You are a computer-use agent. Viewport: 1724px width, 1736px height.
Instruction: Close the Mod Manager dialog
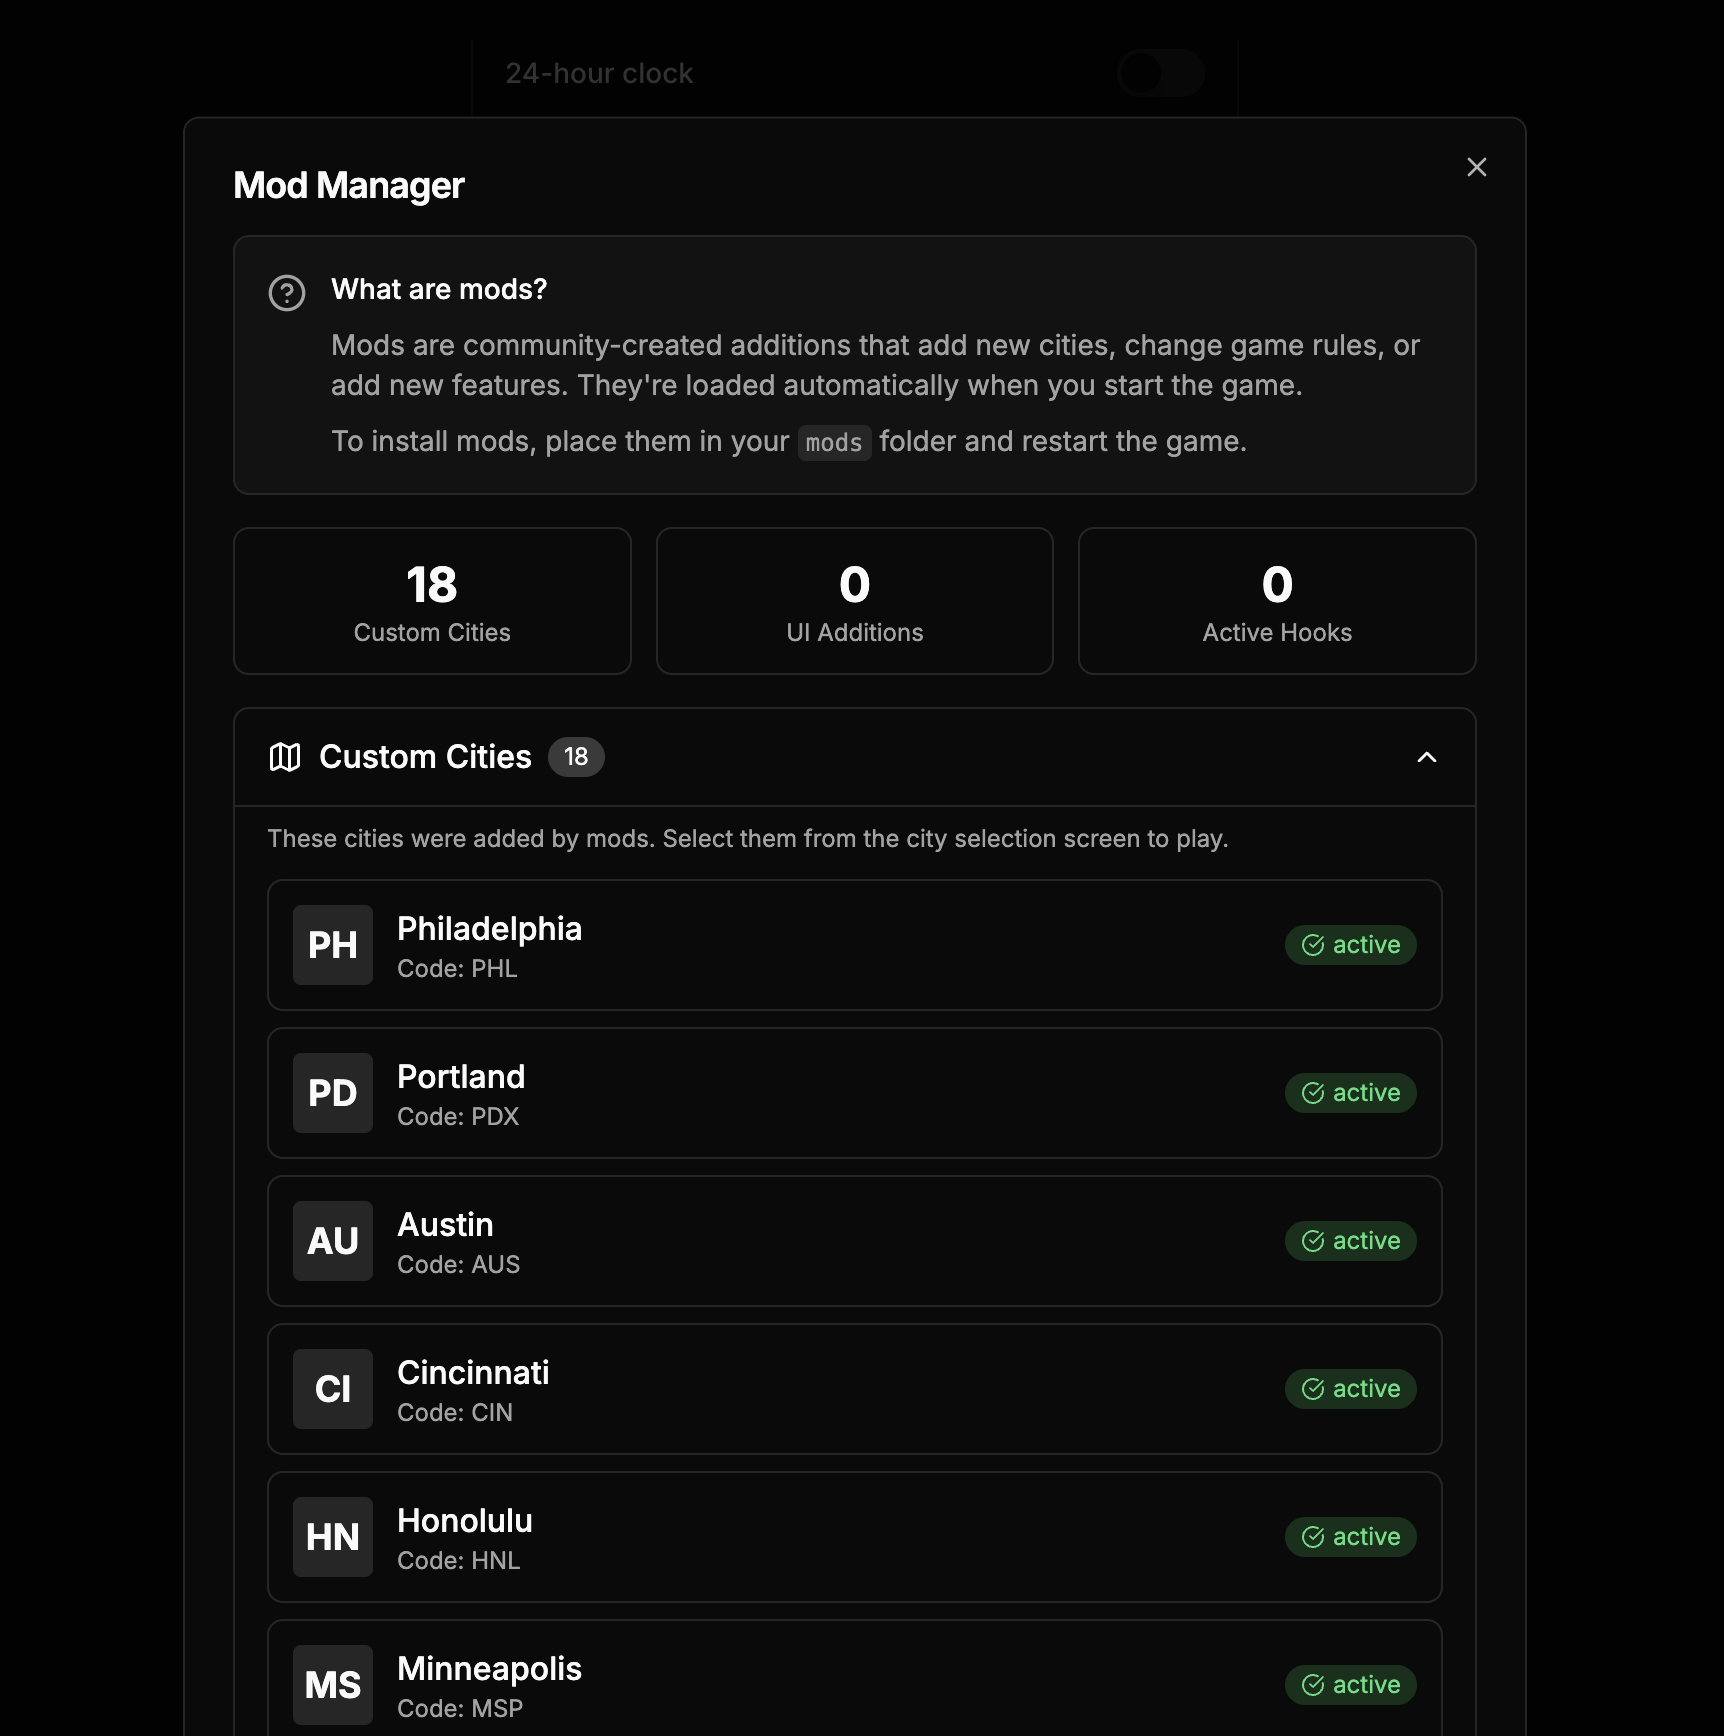click(x=1477, y=167)
